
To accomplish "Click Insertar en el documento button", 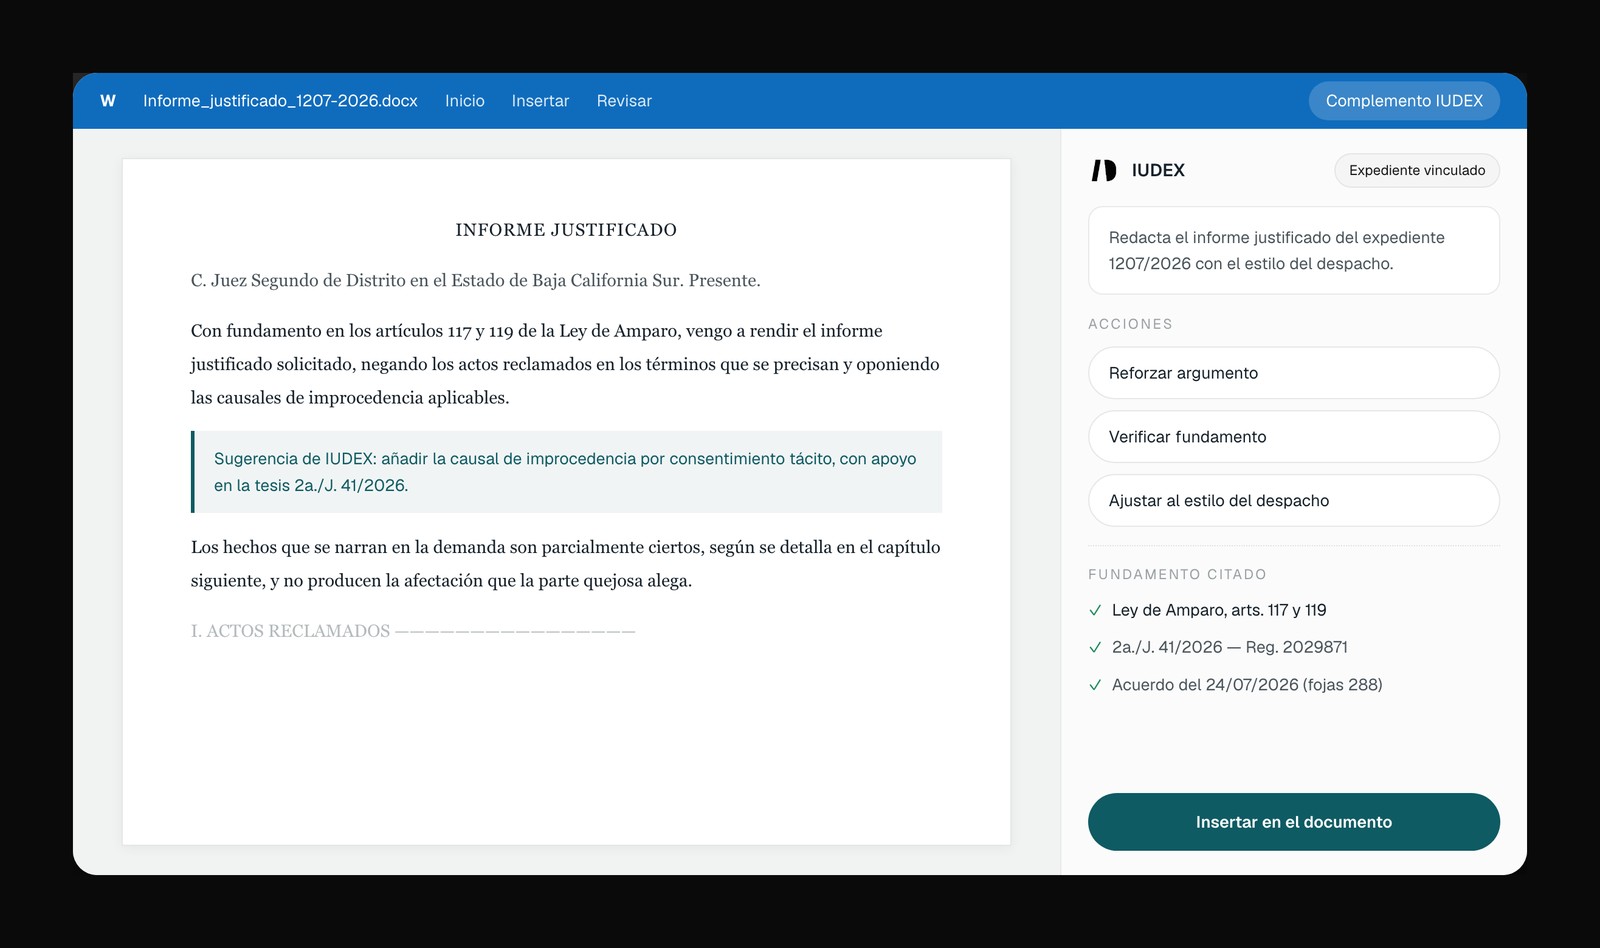I will 1294,822.
